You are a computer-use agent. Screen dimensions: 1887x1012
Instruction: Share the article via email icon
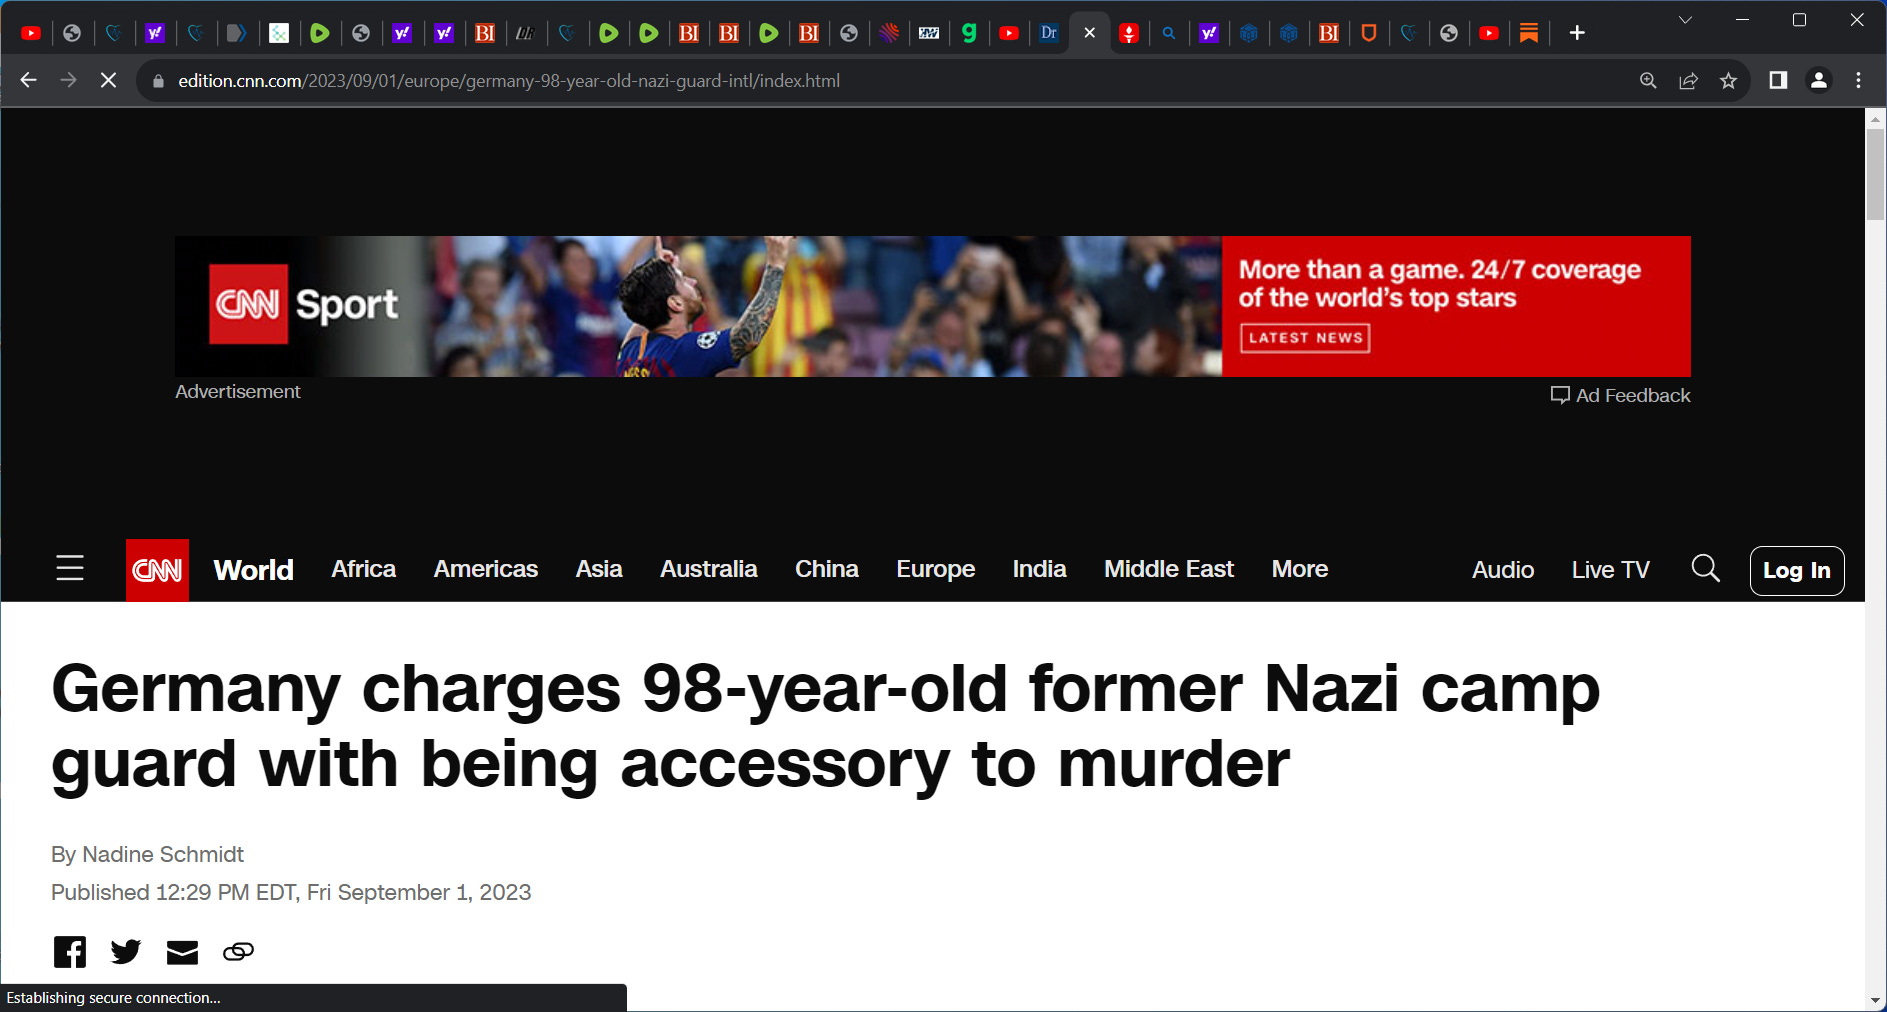pos(182,952)
